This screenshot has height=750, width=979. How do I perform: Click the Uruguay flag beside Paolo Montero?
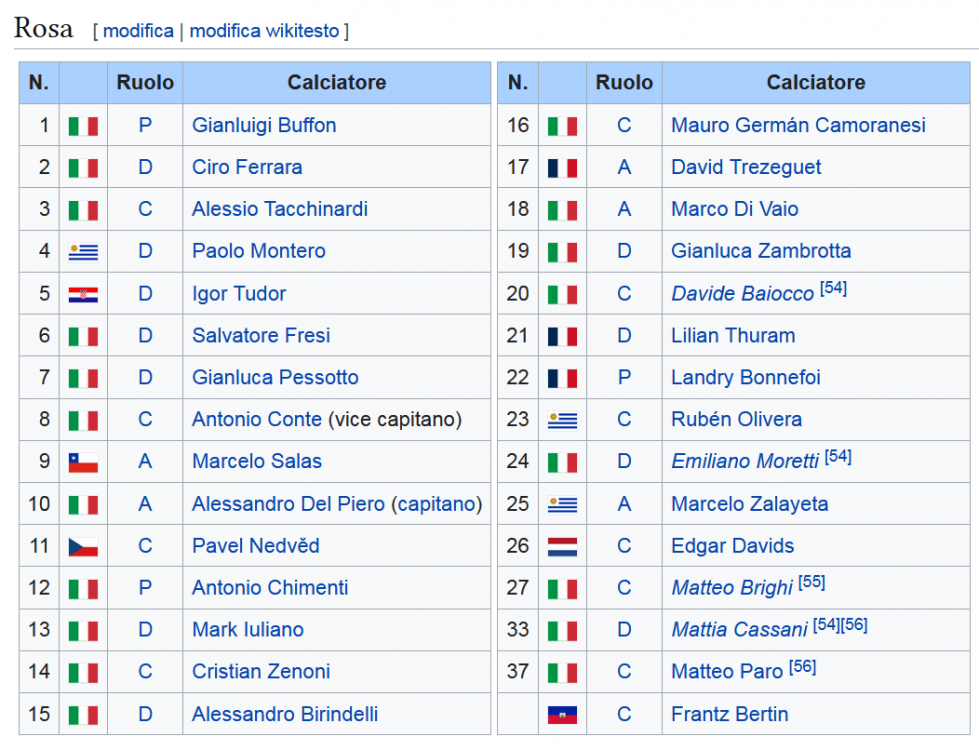coord(83,252)
